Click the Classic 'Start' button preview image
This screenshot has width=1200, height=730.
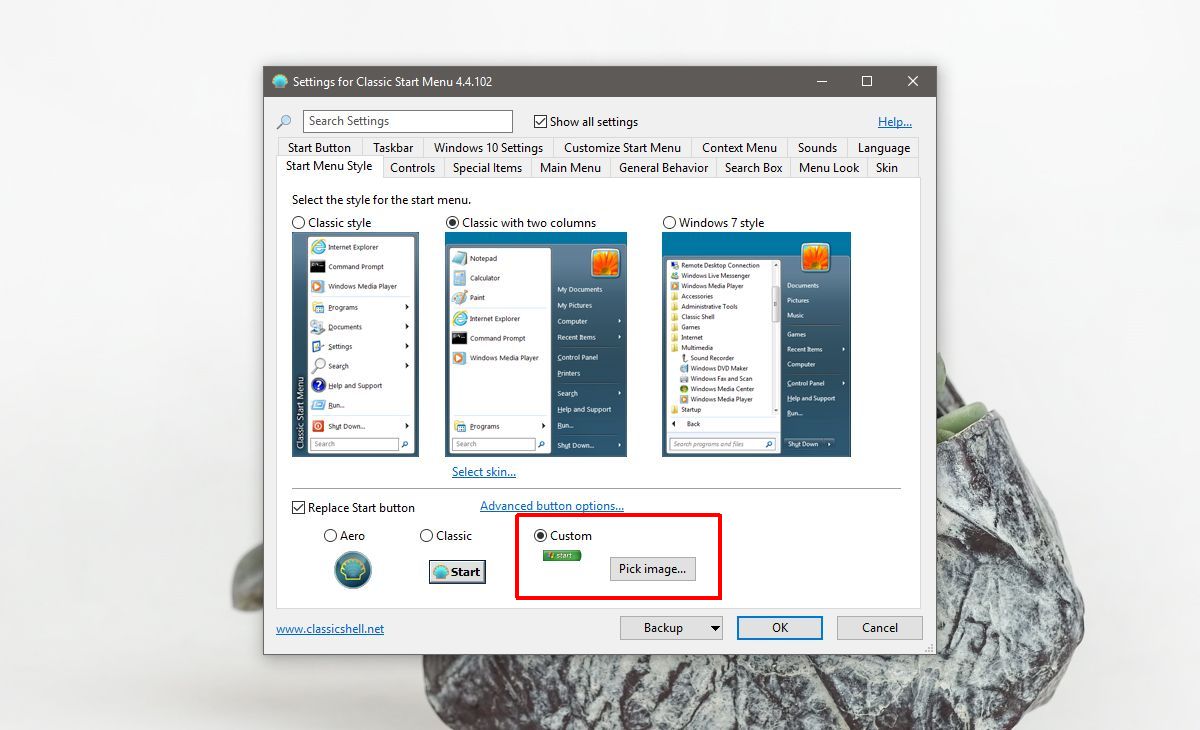(456, 571)
